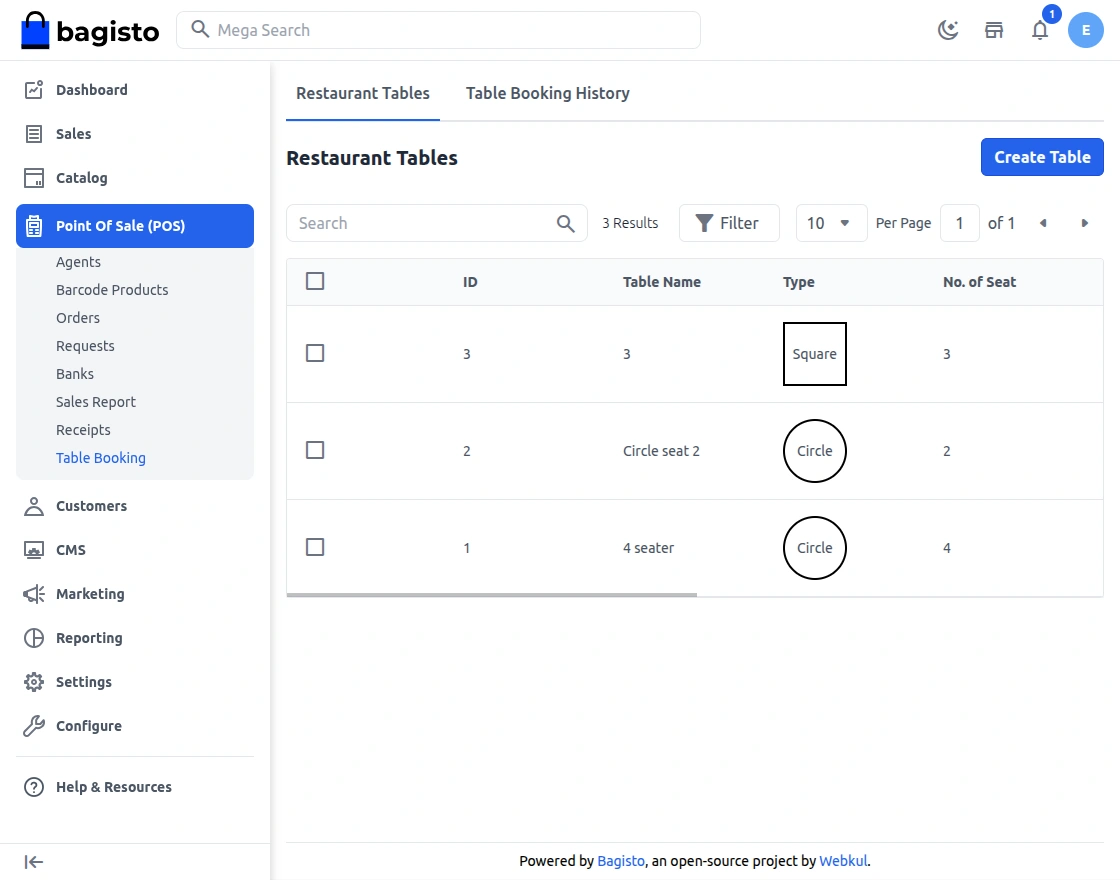Open Barcode Products submenu item
The width and height of the screenshot is (1120, 880).
point(112,290)
